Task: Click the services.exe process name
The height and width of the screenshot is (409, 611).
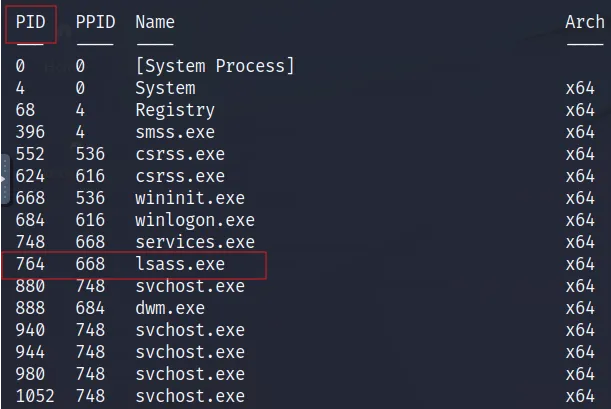Action: [x=195, y=242]
